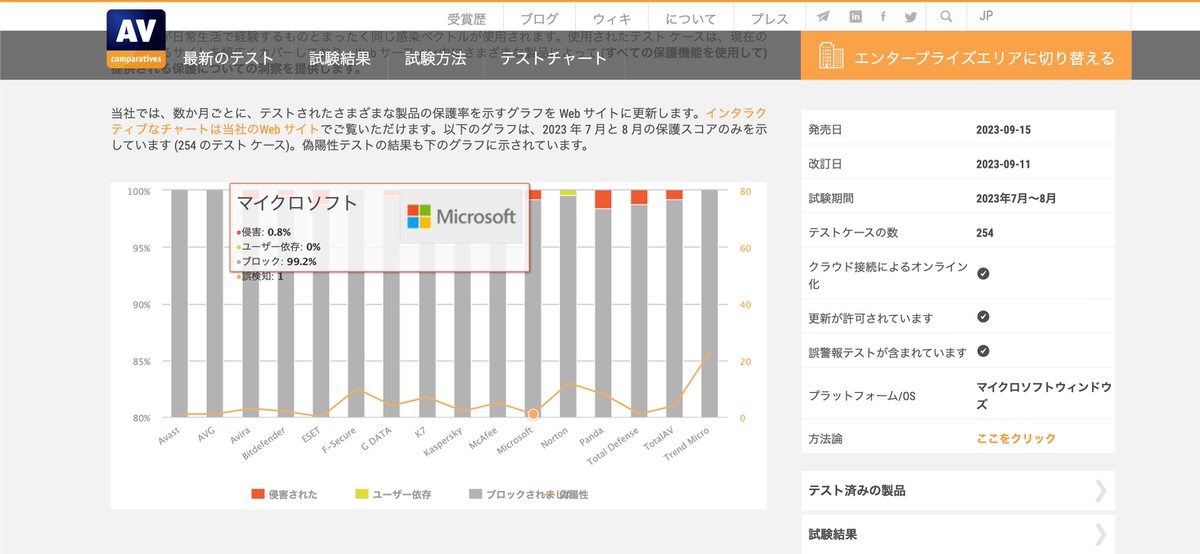The height and width of the screenshot is (554, 1200).
Task: Click the enterprise building icon
Action: pyautogui.click(x=829, y=56)
